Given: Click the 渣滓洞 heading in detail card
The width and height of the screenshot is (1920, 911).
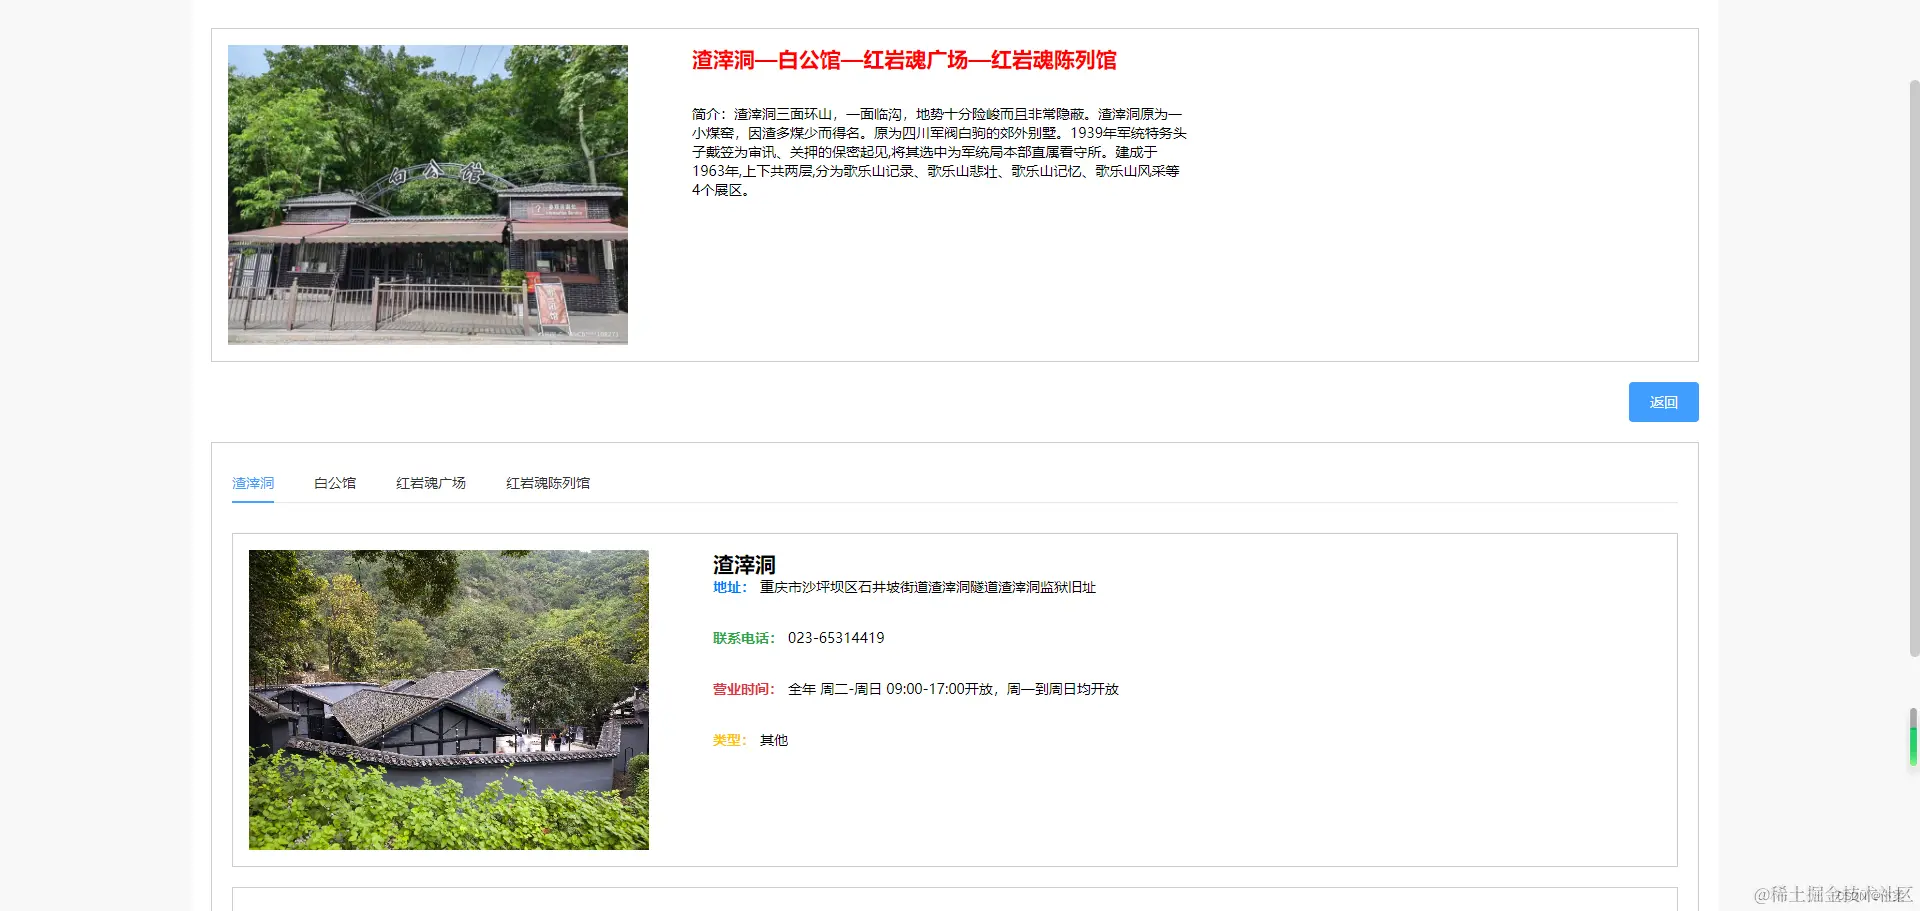Looking at the screenshot, I should [x=742, y=565].
